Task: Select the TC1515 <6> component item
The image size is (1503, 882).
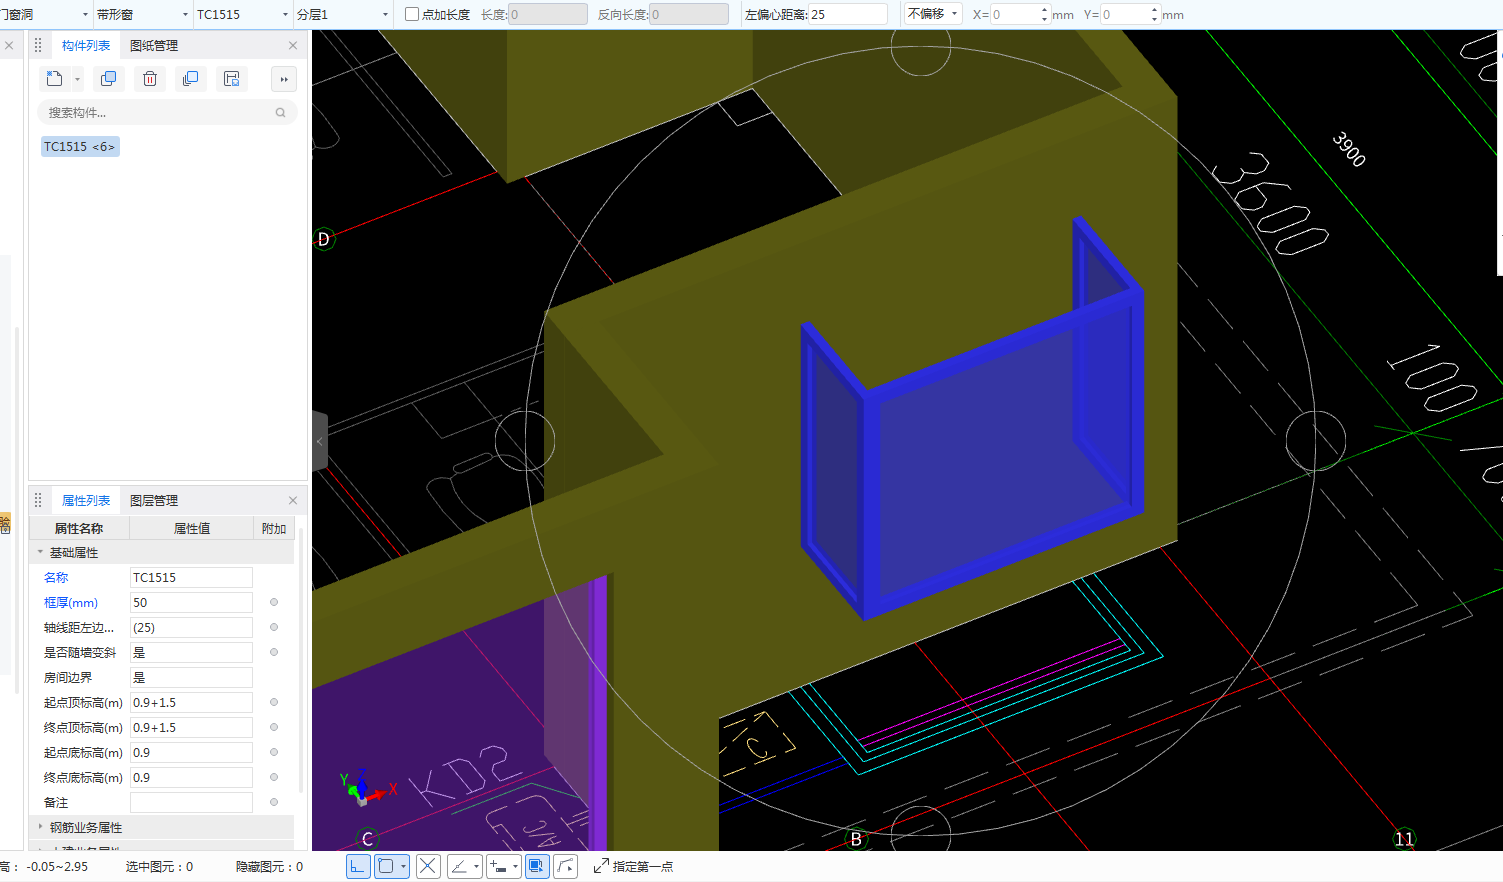Action: [x=80, y=147]
